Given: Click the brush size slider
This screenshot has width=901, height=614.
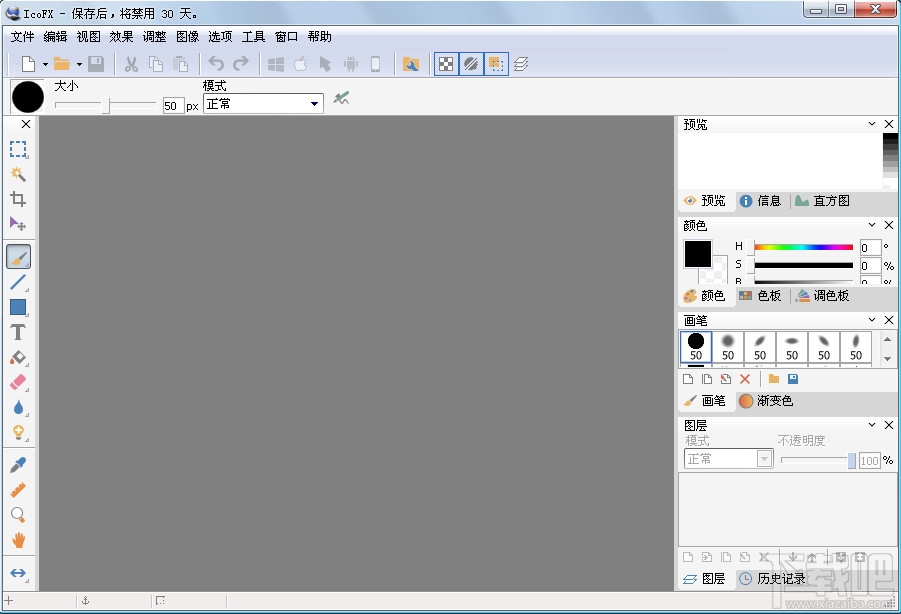Looking at the screenshot, I should (105, 105).
